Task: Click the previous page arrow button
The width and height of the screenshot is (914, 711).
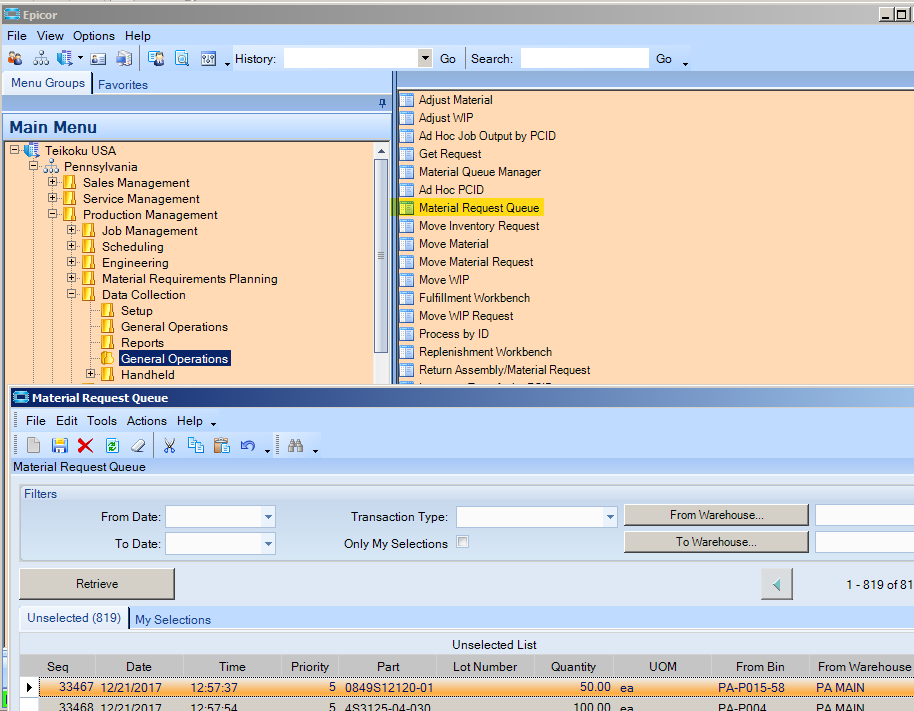Action: point(776,584)
